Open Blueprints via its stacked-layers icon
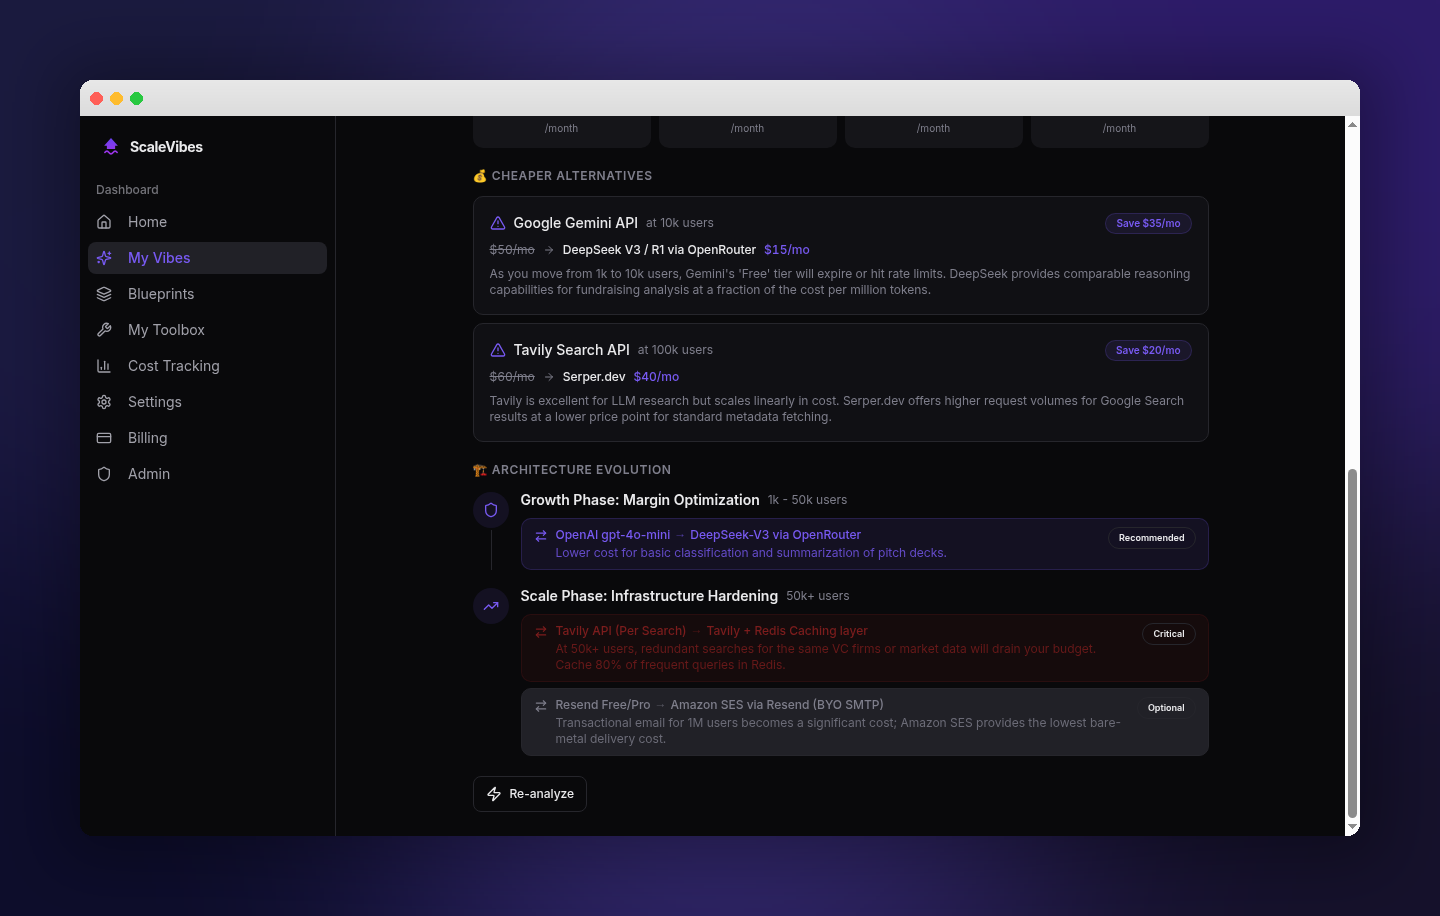 click(105, 293)
